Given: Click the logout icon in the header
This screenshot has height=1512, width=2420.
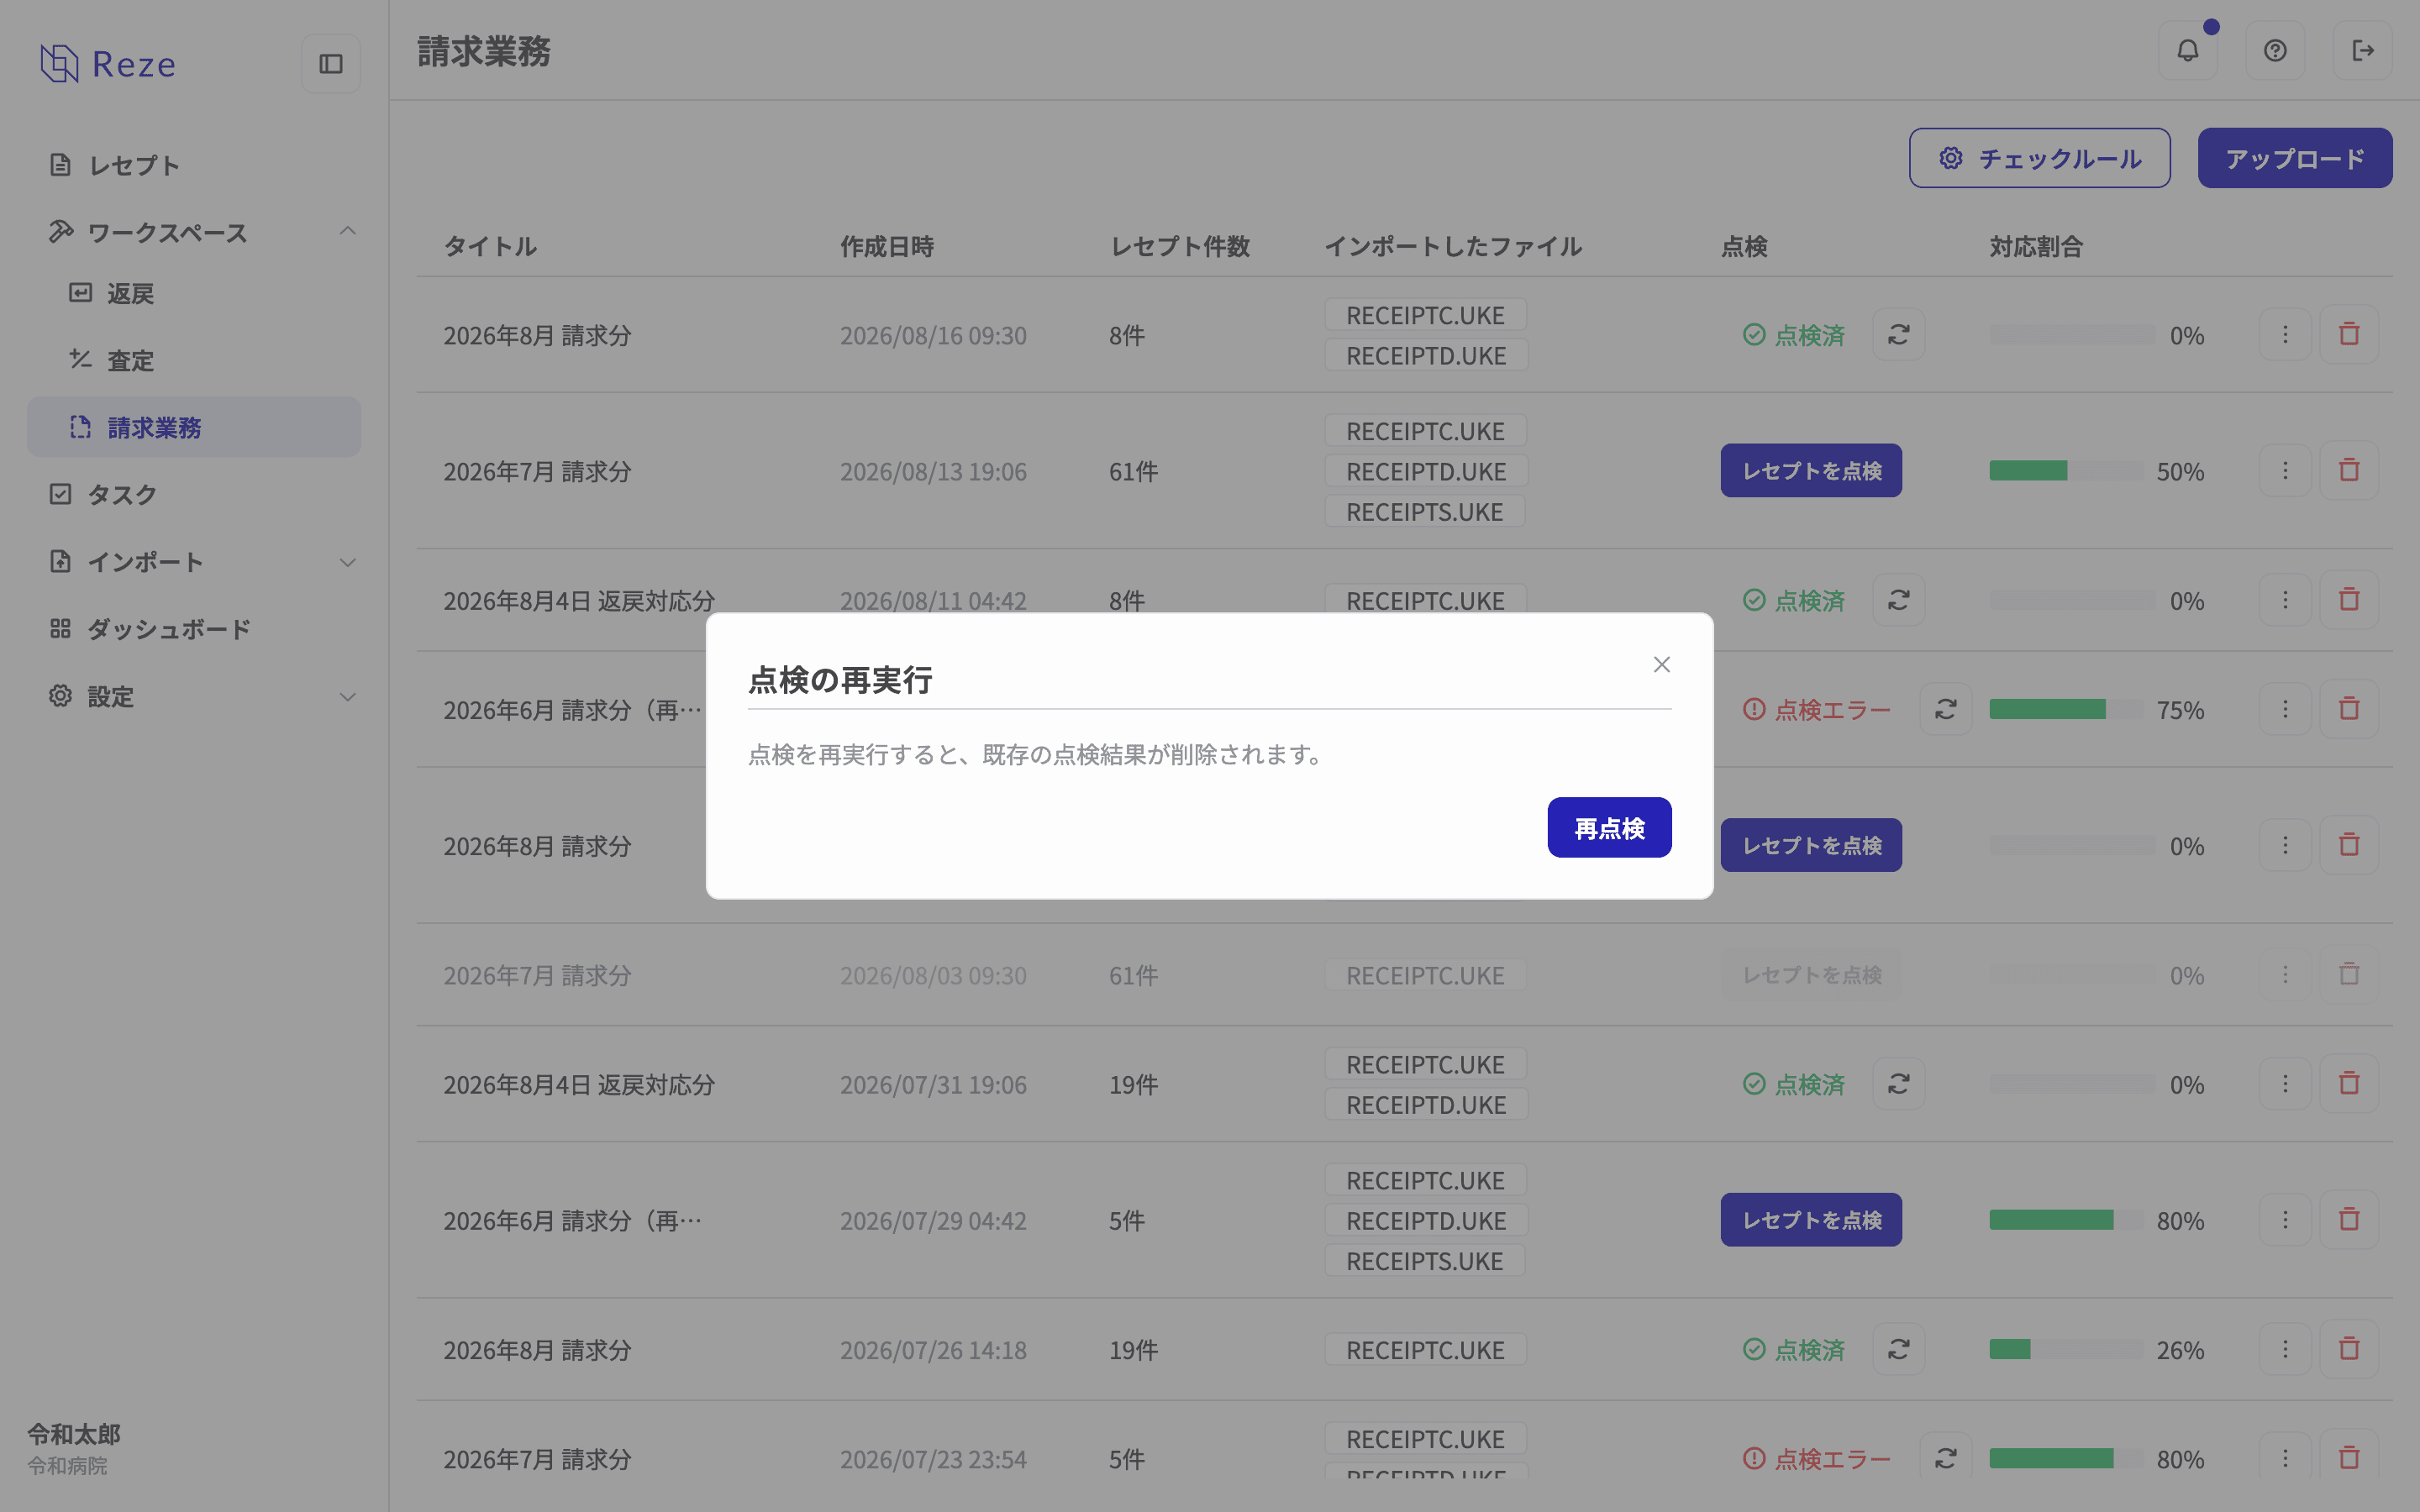Looking at the screenshot, I should 2362,50.
